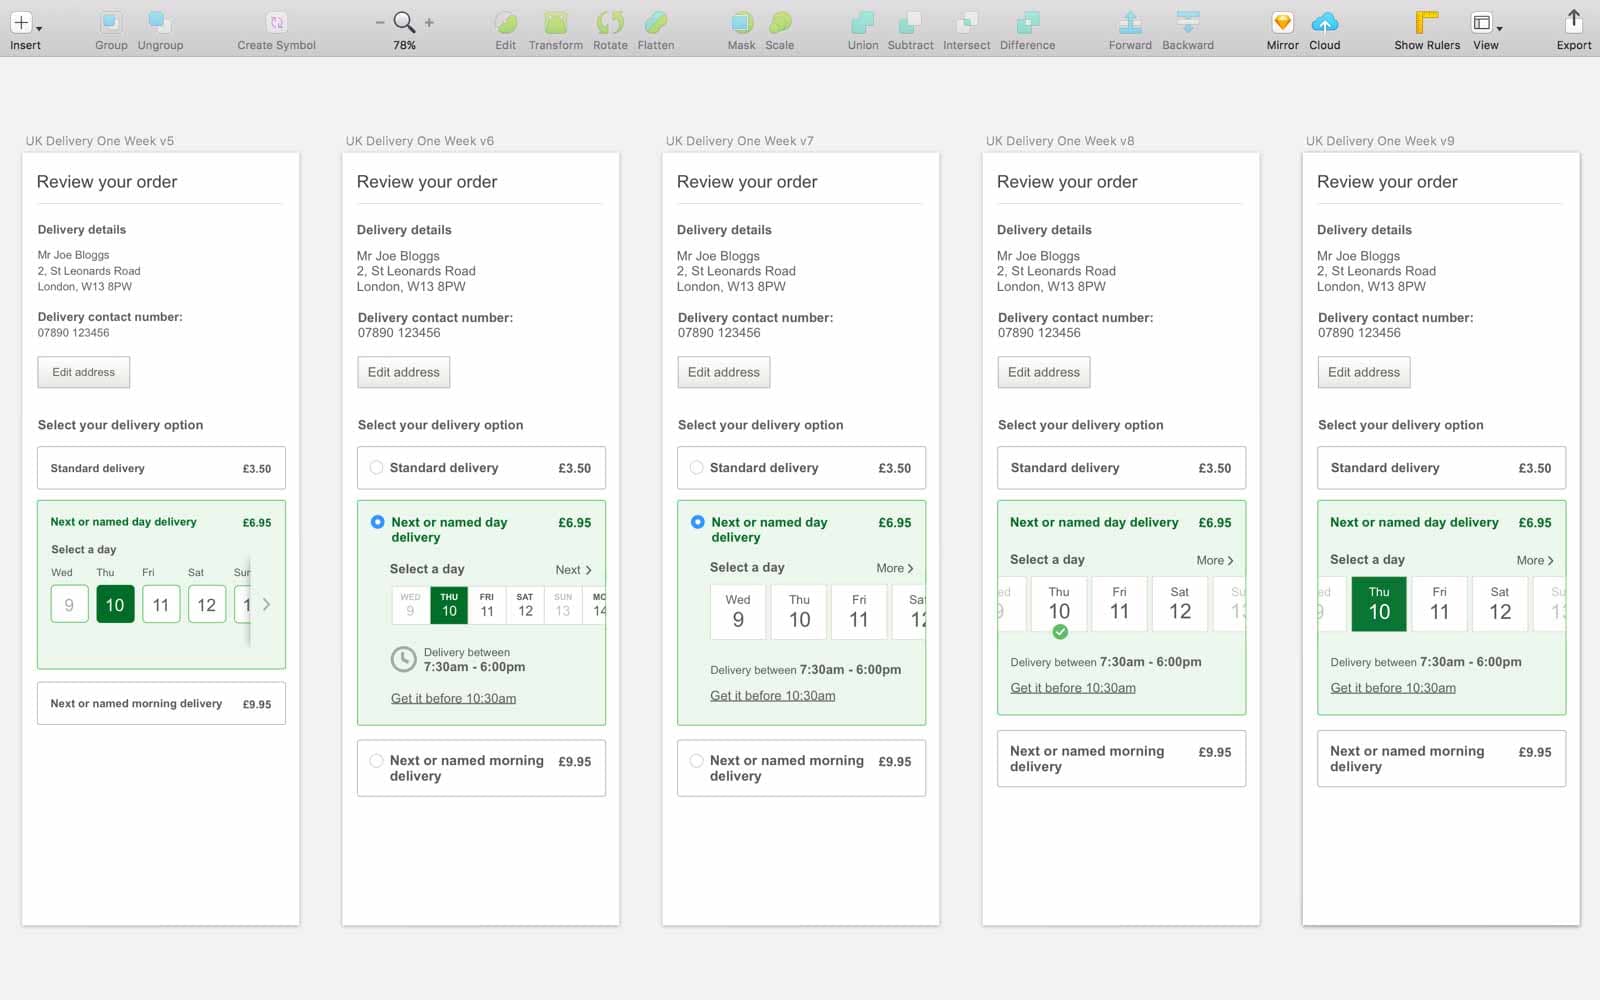Choose Next or named day delivery radio in v6
This screenshot has height=1000, width=1600.
[377, 522]
